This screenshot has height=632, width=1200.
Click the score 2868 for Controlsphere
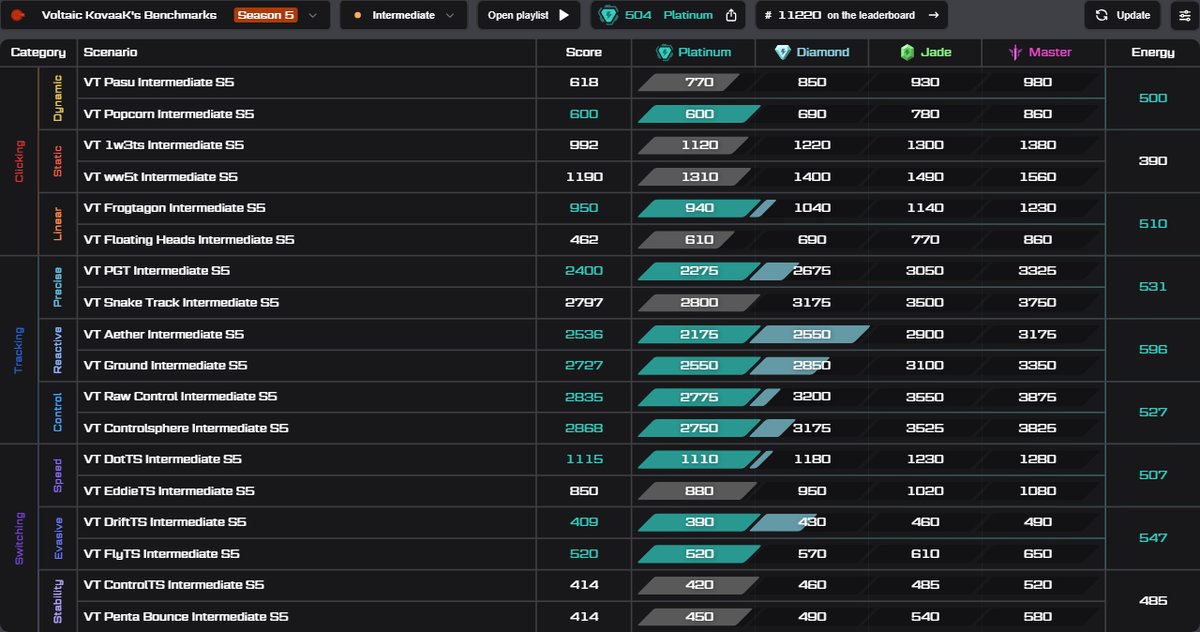pyautogui.click(x=584, y=429)
